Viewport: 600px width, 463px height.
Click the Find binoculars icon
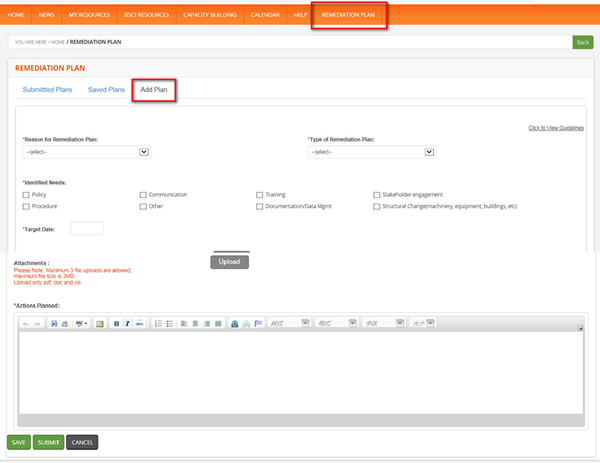tap(54, 324)
